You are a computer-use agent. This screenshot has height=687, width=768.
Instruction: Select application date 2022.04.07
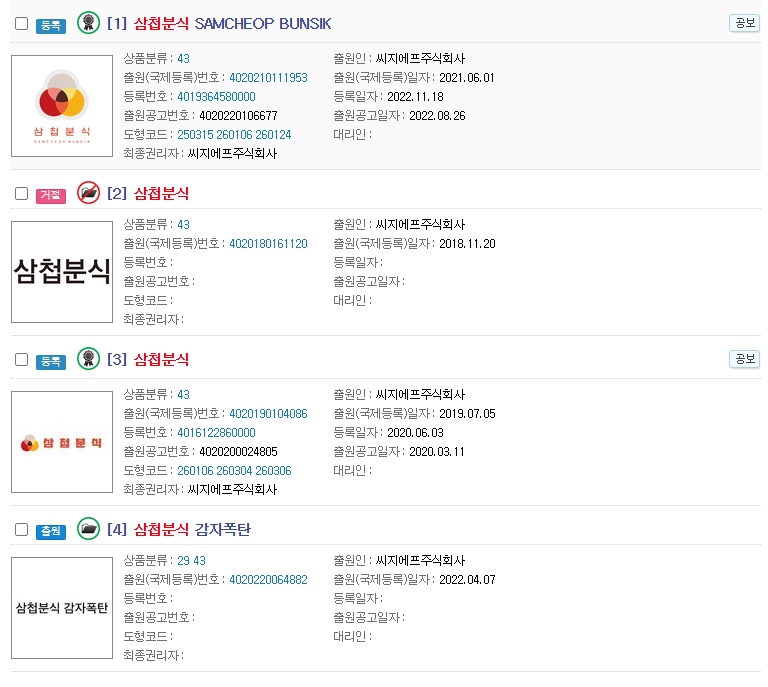467,580
